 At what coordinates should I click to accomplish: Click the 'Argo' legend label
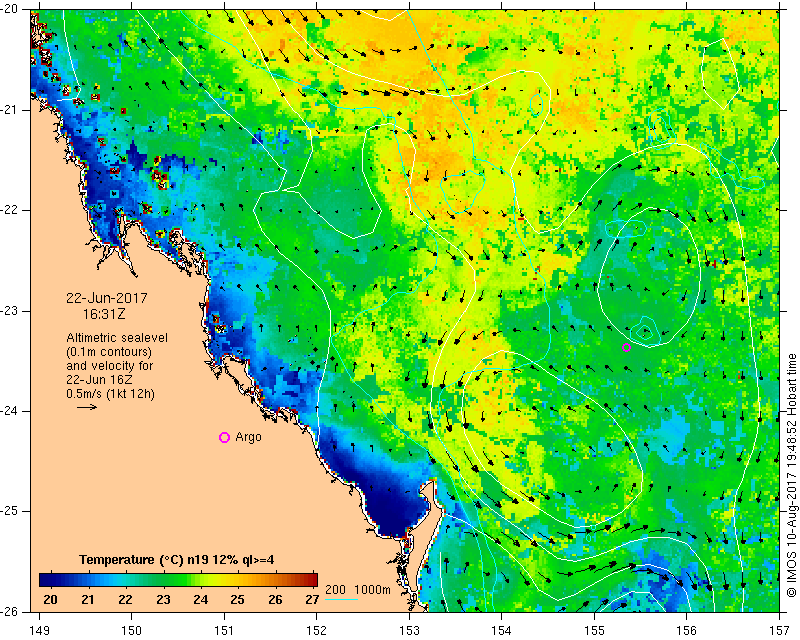248,437
